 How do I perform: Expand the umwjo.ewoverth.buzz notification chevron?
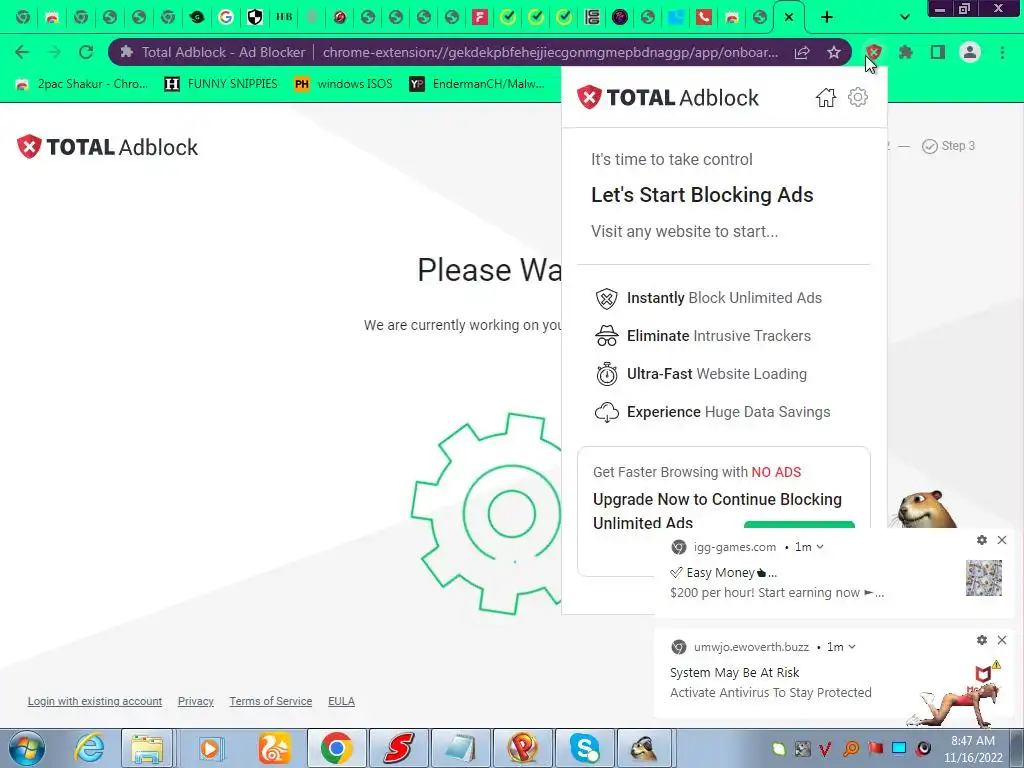click(852, 647)
